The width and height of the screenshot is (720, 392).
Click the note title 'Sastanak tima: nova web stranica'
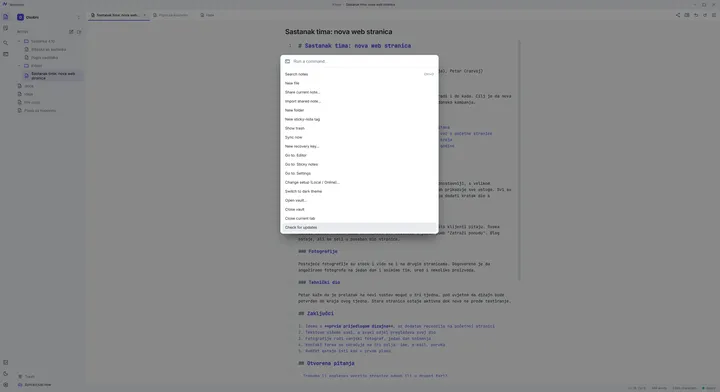pyautogui.click(x=338, y=32)
